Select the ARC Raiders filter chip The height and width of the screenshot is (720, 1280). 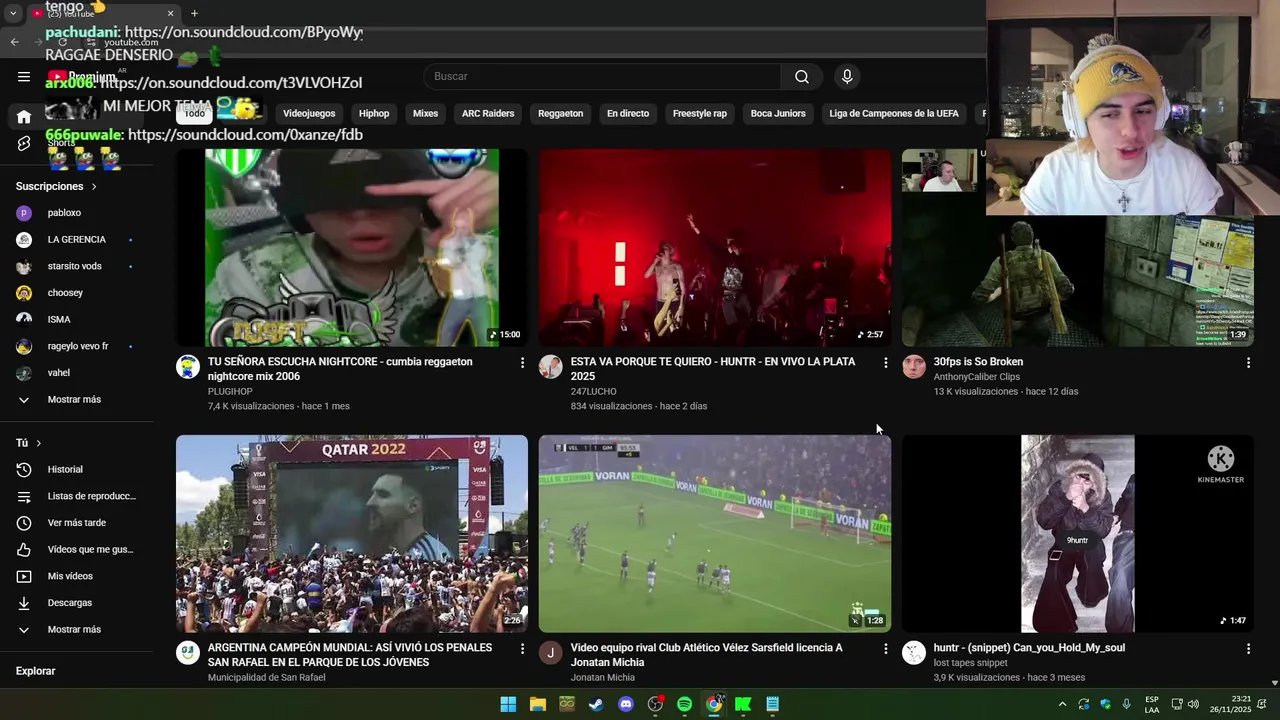click(488, 114)
